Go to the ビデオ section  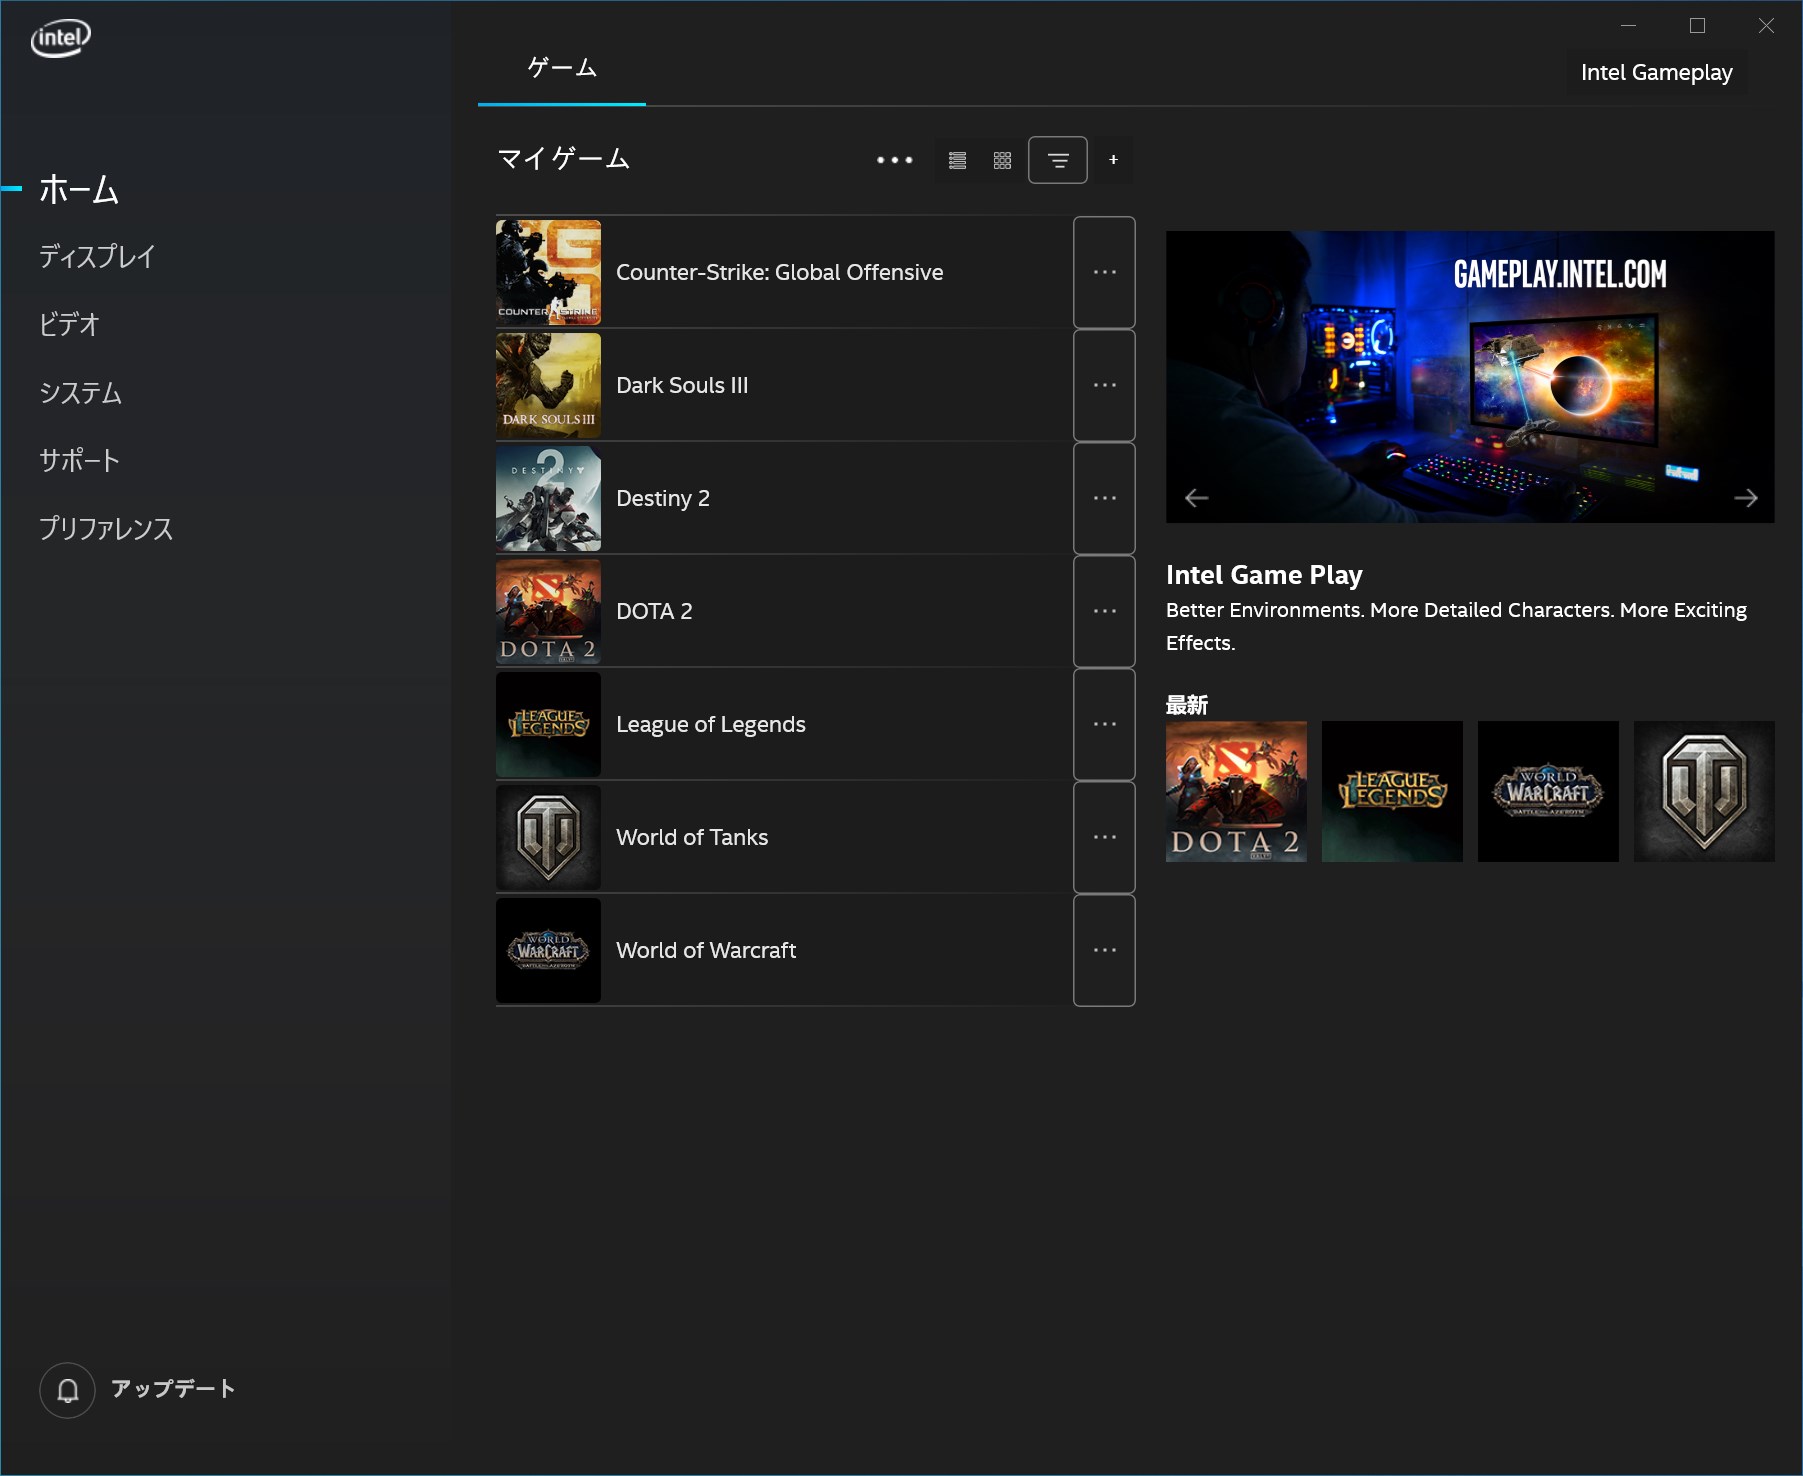pos(69,325)
